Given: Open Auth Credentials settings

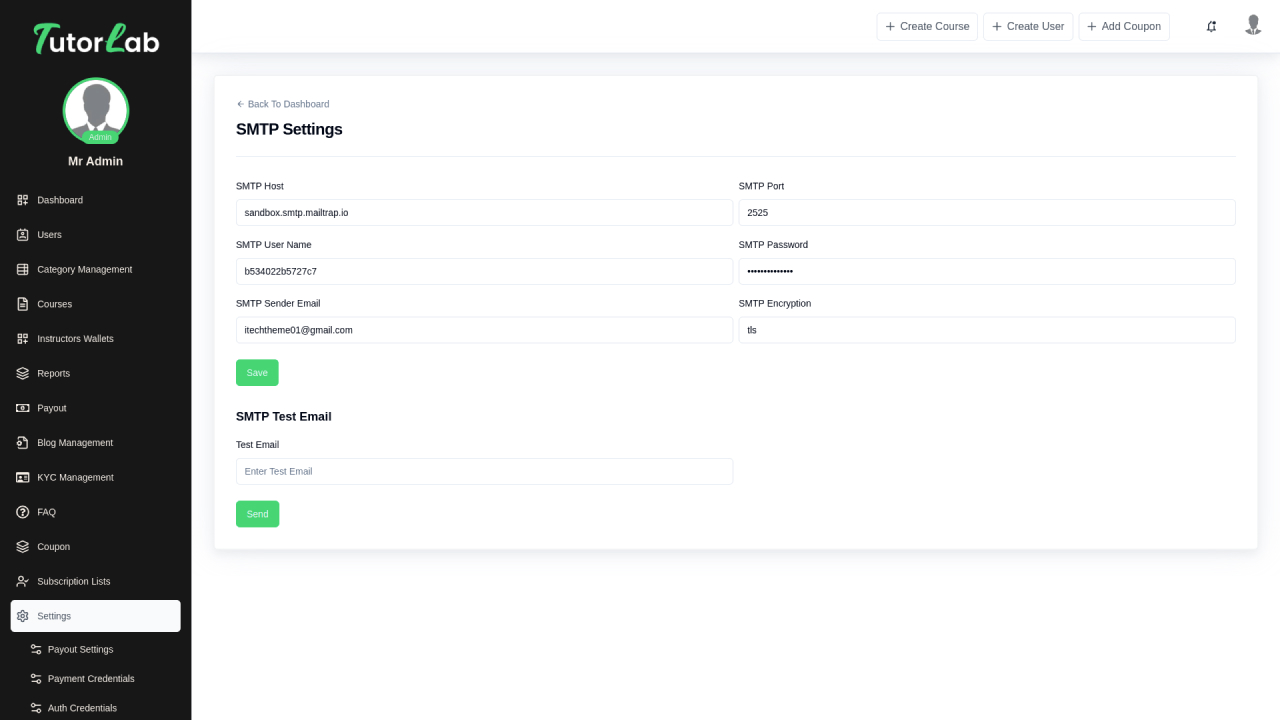Looking at the screenshot, I should point(82,708).
